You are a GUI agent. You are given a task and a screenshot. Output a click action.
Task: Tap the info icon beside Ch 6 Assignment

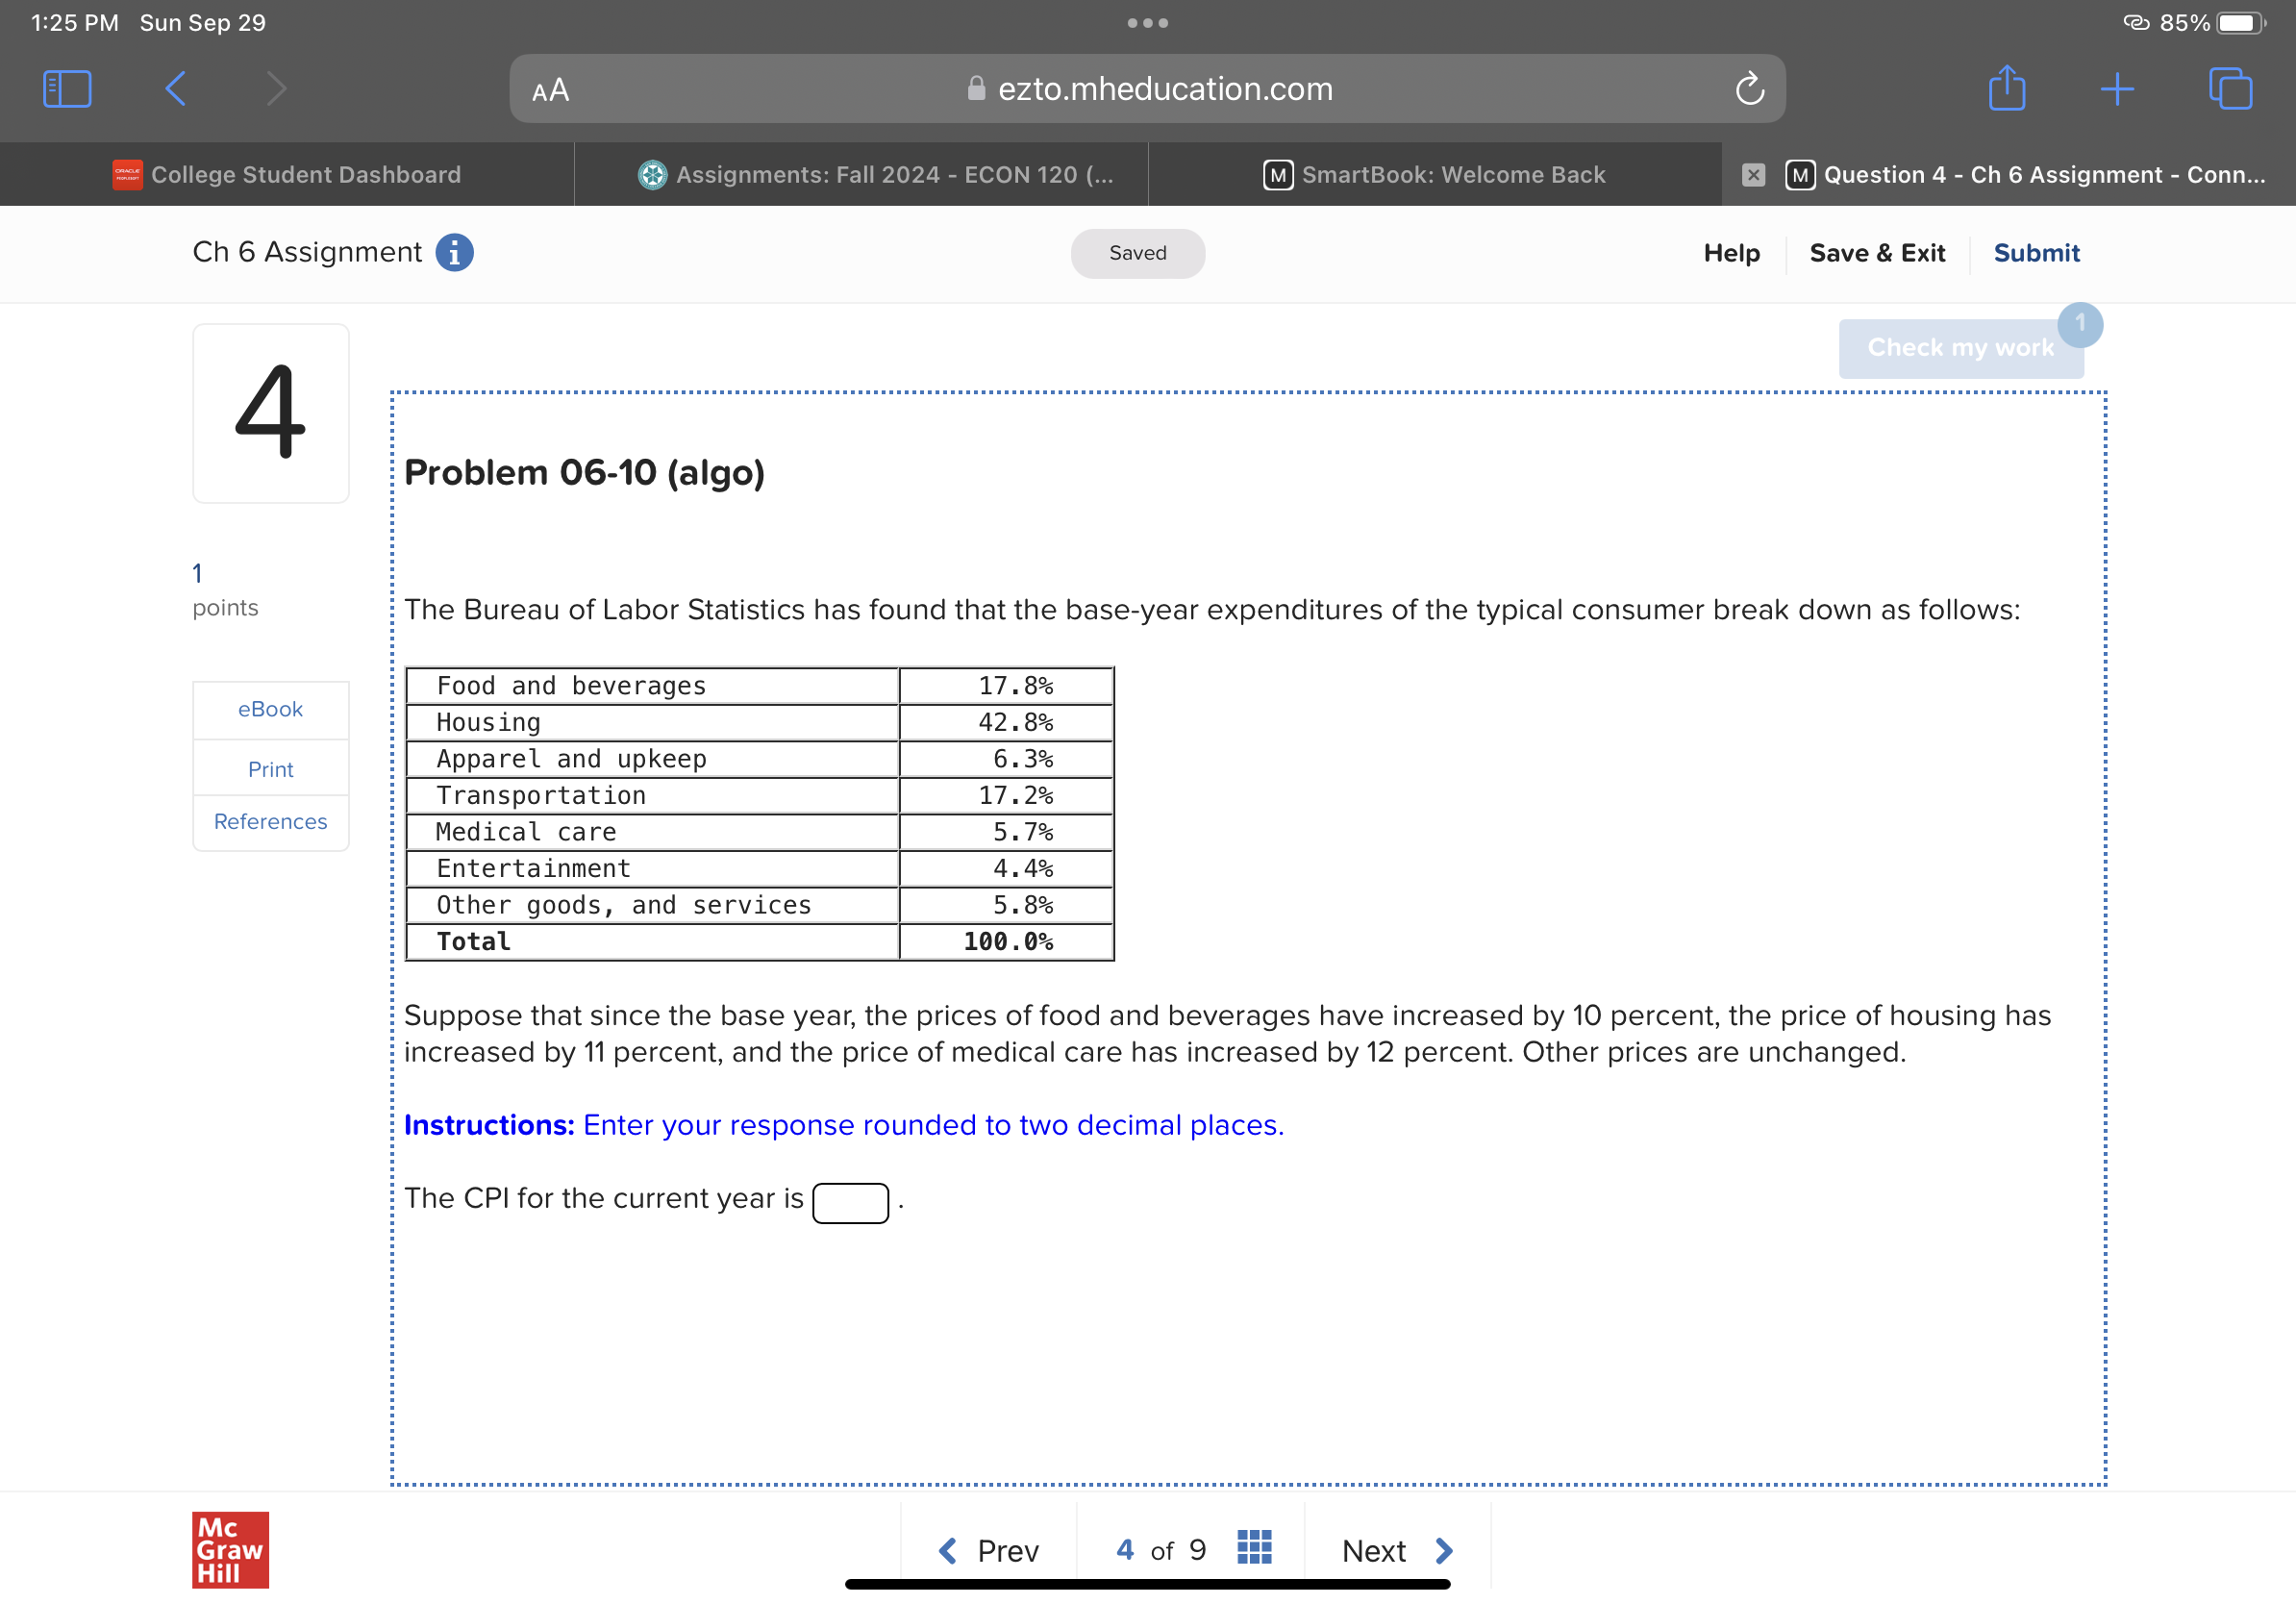[x=456, y=253]
